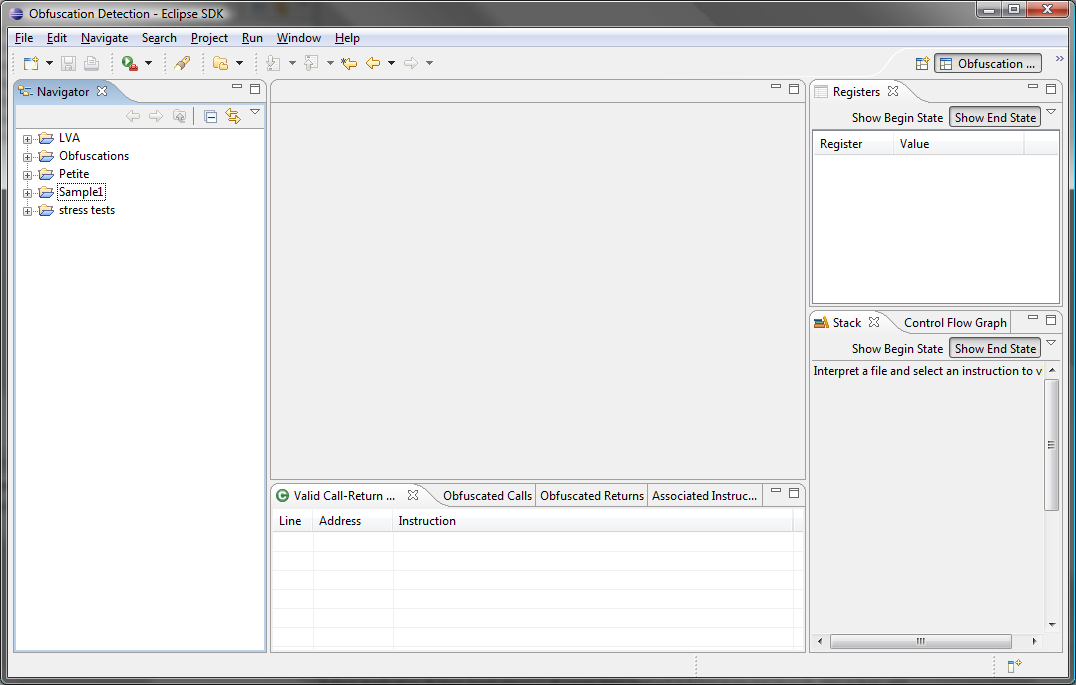Toggle Show End State in Stack view
The width and height of the screenshot is (1076, 685).
pyautogui.click(x=995, y=348)
